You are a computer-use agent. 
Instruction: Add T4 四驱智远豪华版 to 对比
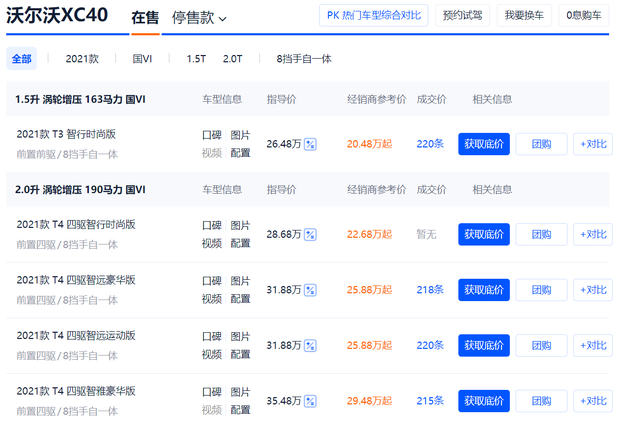593,290
